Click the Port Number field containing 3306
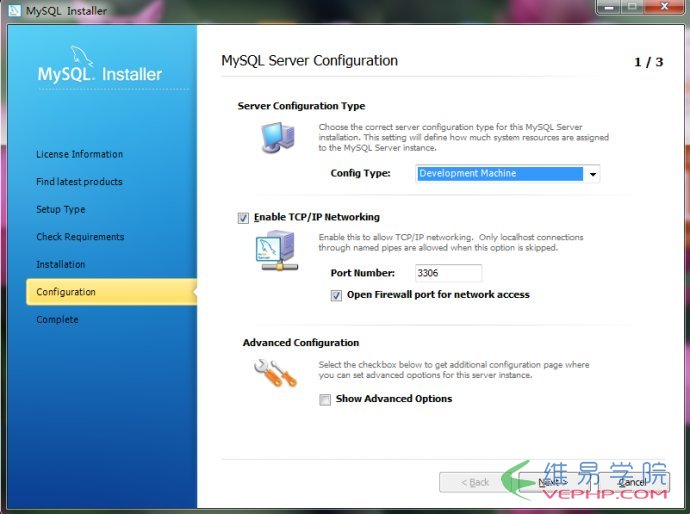The image size is (690, 514). coord(448,273)
